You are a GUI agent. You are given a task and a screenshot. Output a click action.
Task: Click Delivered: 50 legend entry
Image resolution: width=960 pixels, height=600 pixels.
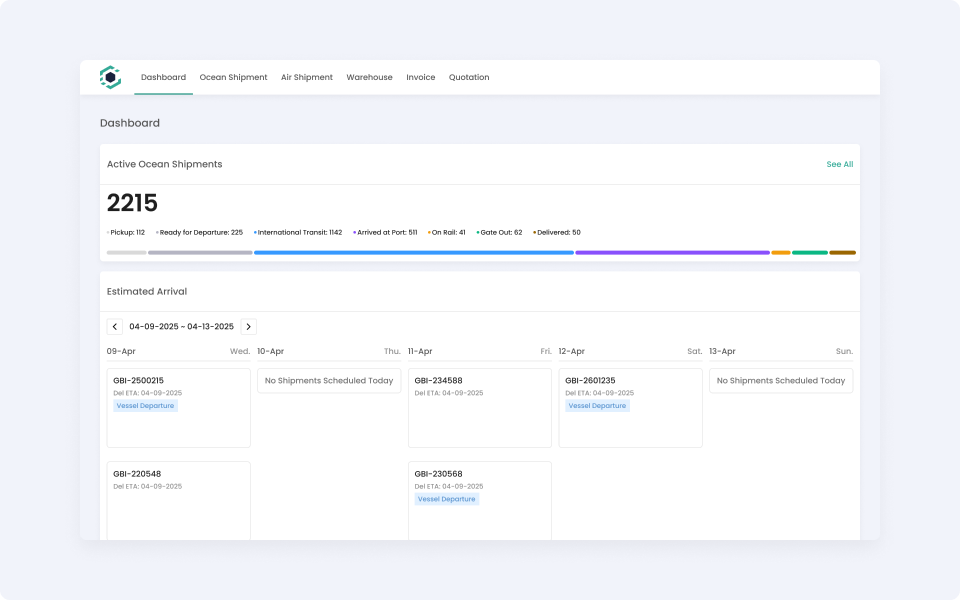point(557,233)
